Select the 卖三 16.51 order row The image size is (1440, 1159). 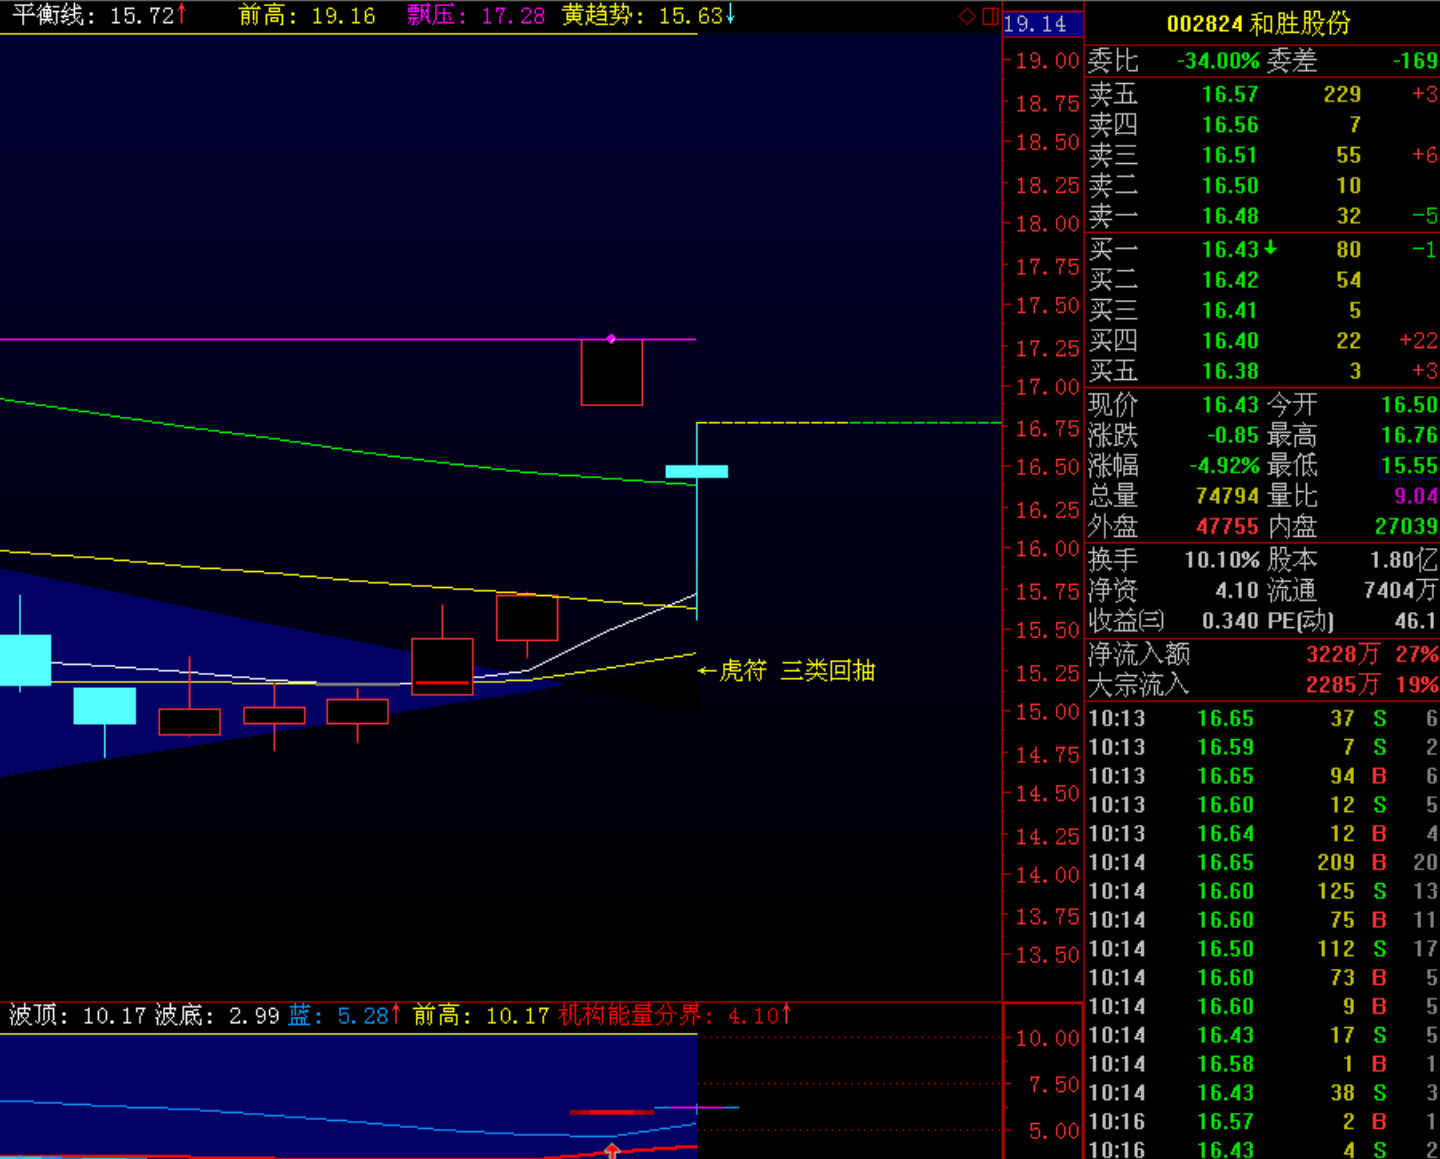1262,155
